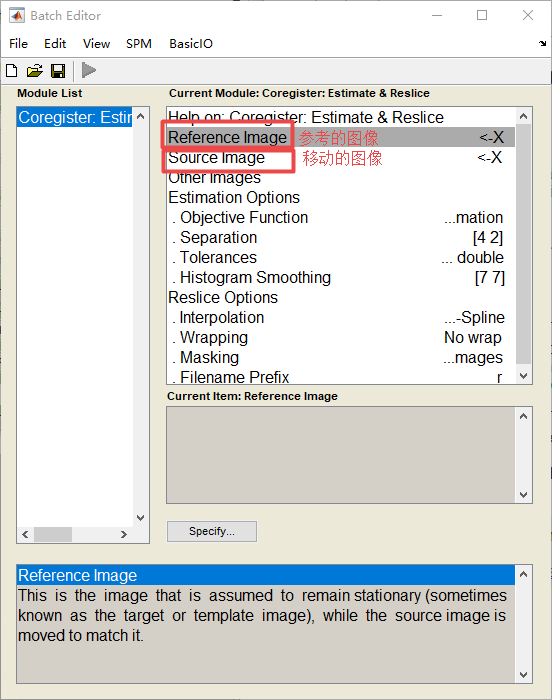Click up arrow of help text scrollbar

tap(523, 574)
